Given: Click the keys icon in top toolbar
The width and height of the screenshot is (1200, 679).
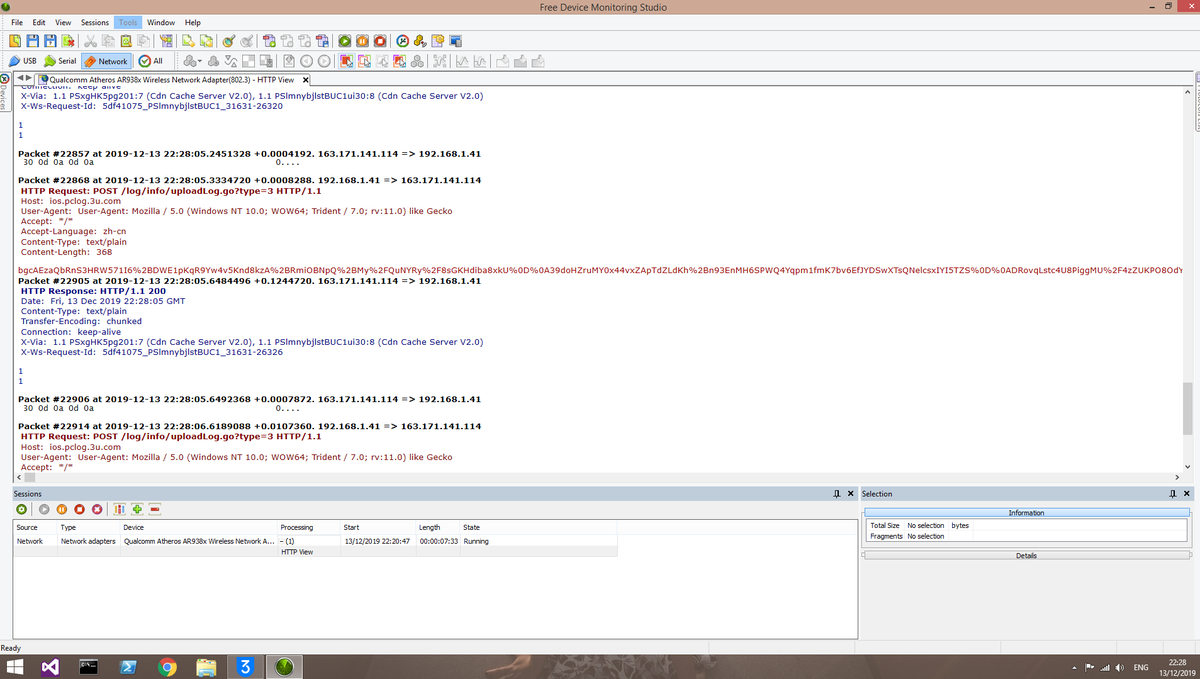Looking at the screenshot, I should click(x=420, y=41).
